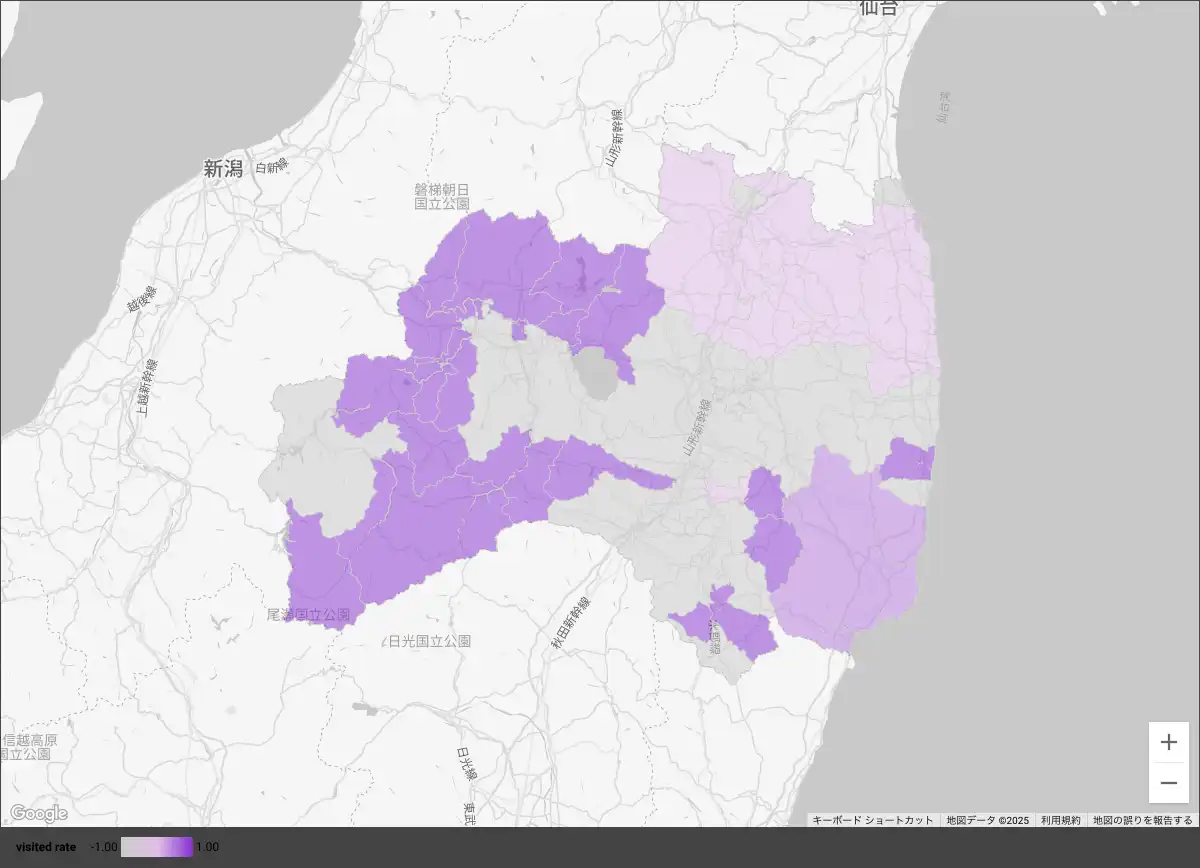Select the small purple coastal region on east
Screen dimensions: 1200x868
[908, 462]
